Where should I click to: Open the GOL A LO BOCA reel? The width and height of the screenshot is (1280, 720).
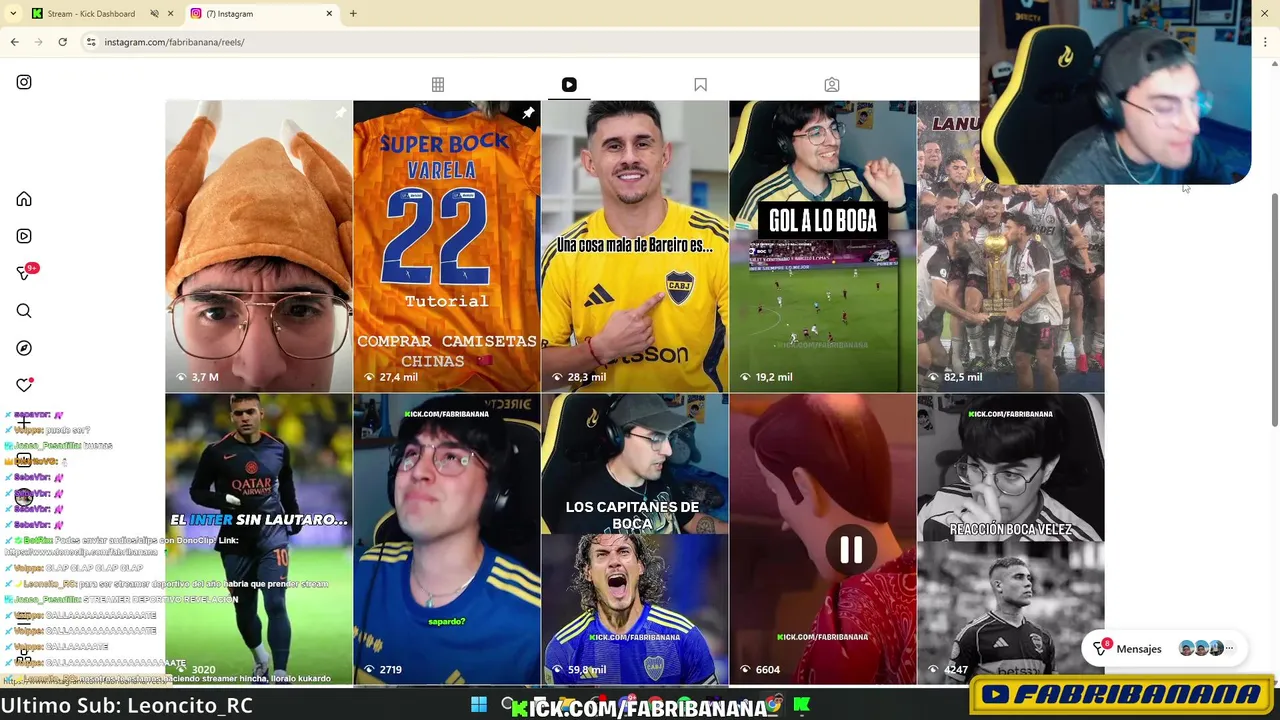823,246
